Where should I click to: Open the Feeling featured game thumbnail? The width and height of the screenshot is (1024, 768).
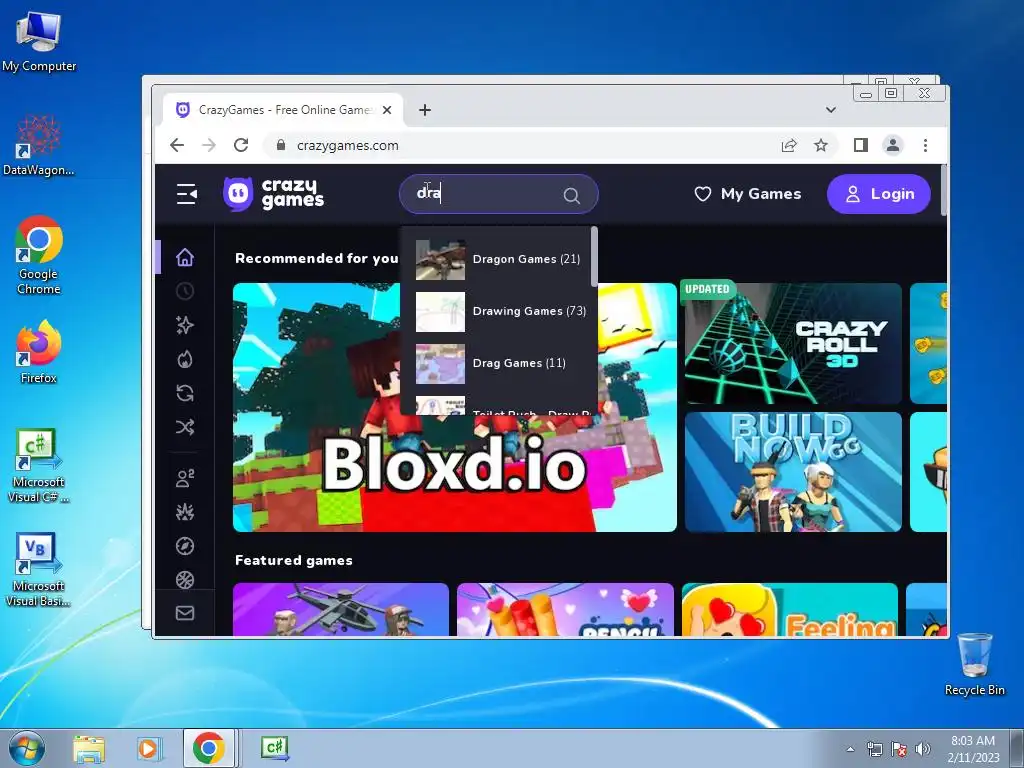click(x=790, y=609)
